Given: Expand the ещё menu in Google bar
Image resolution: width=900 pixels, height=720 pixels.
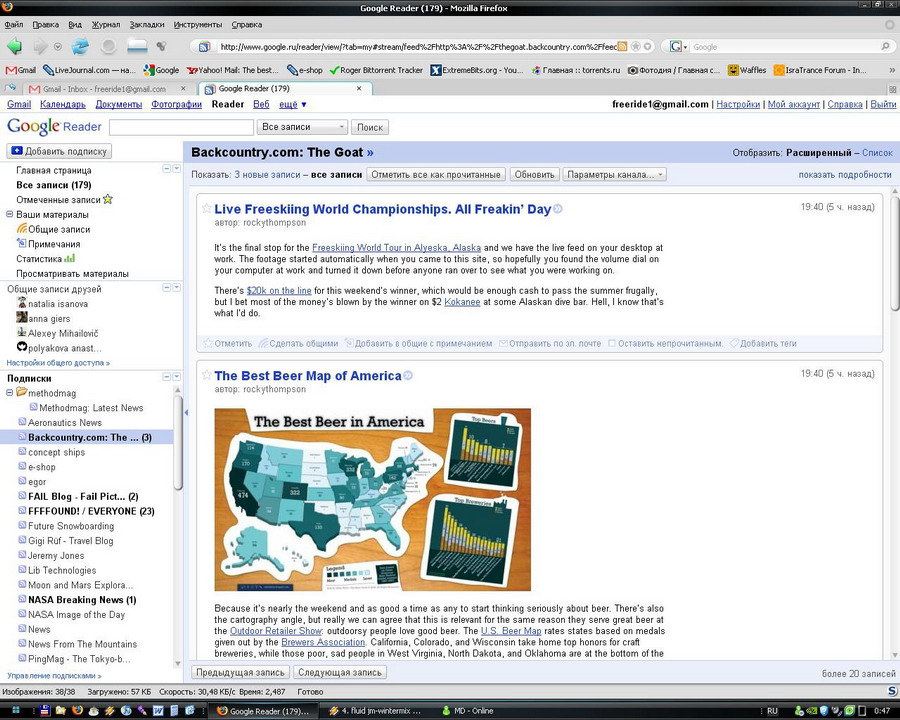Looking at the screenshot, I should 293,104.
